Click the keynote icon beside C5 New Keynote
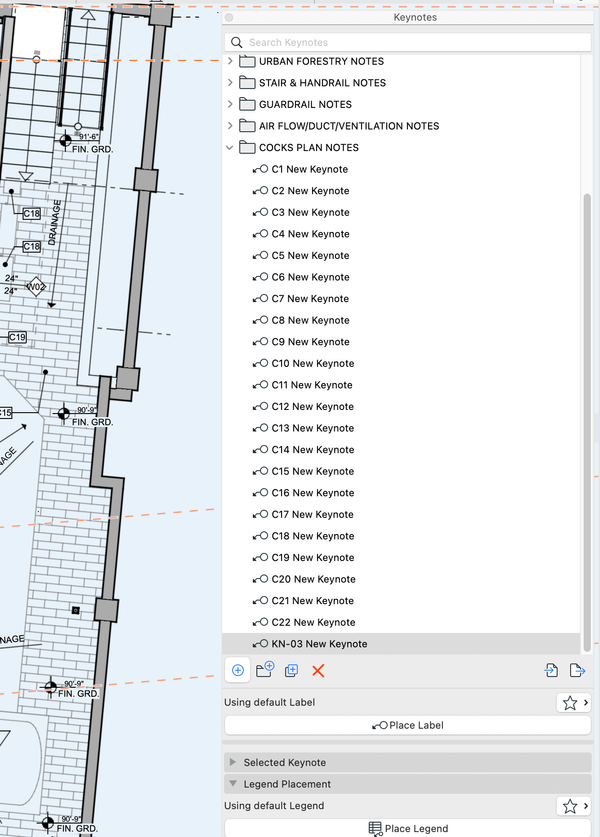The width and height of the screenshot is (600, 837). tap(260, 256)
